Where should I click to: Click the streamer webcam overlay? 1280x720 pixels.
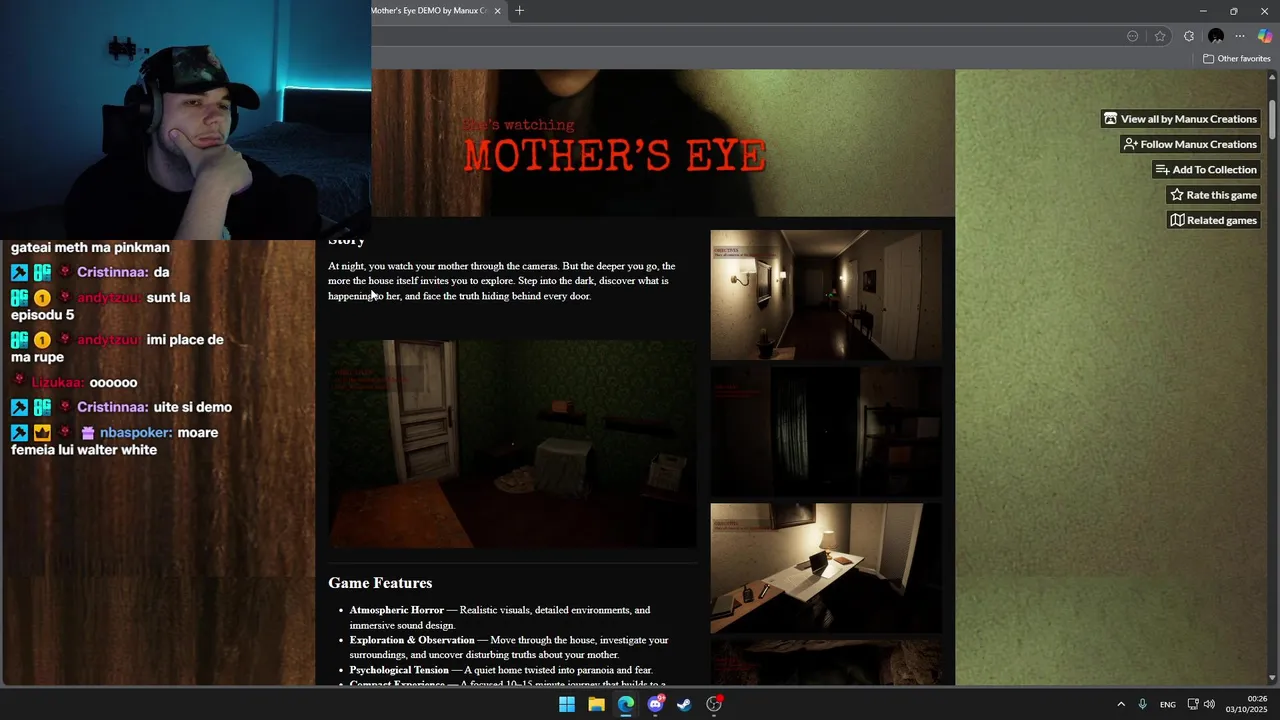pyautogui.click(x=185, y=120)
